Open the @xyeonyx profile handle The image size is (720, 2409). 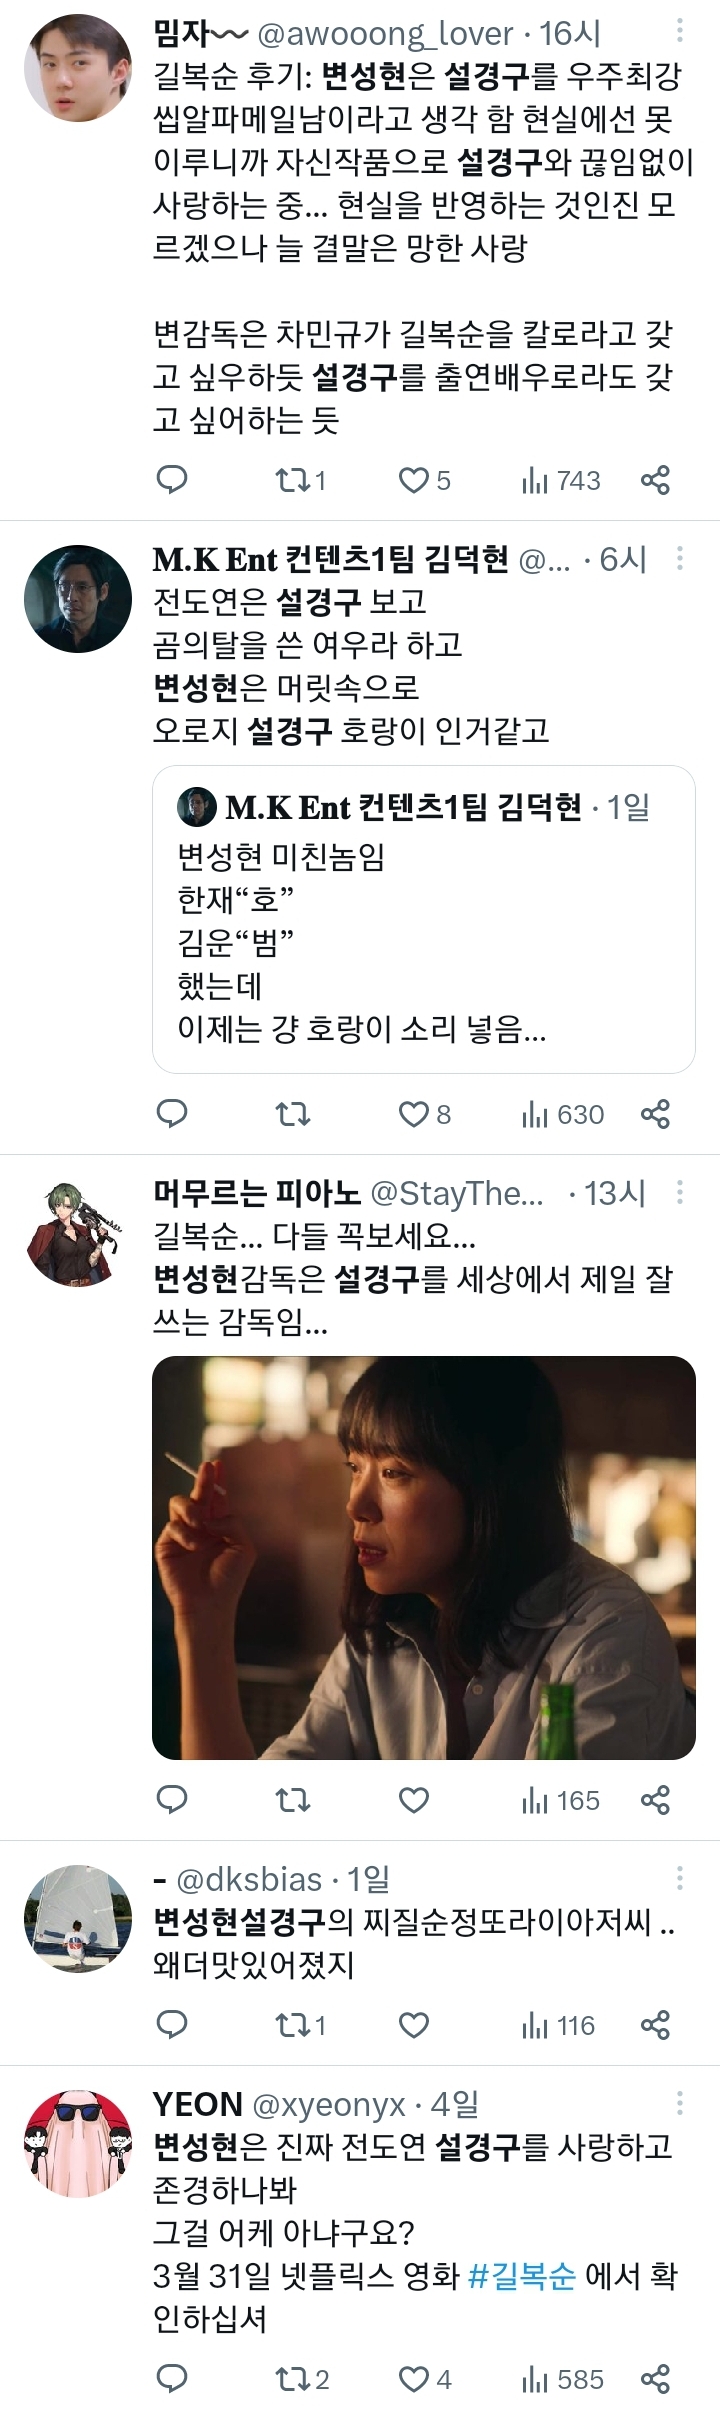(x=329, y=2104)
